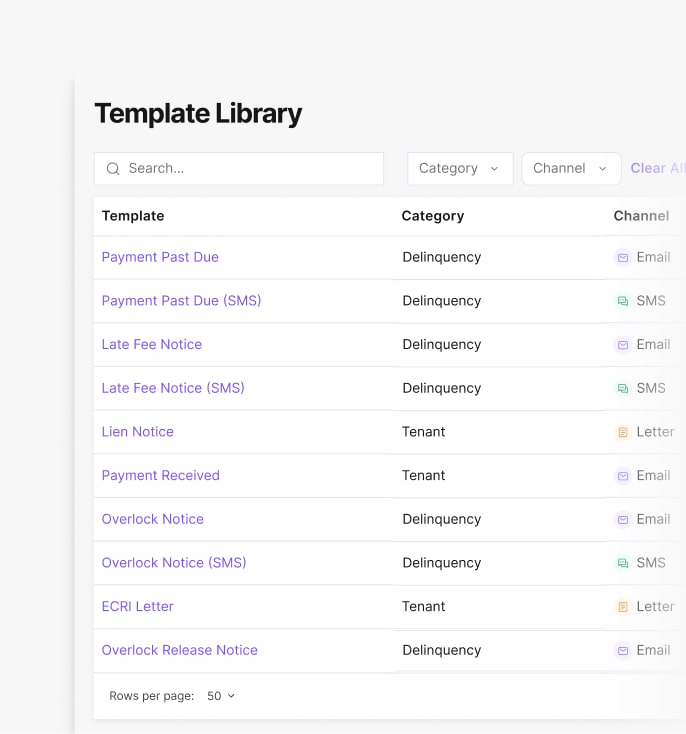Open the Channel filter dropdown
The height and width of the screenshot is (734, 686).
(x=571, y=169)
